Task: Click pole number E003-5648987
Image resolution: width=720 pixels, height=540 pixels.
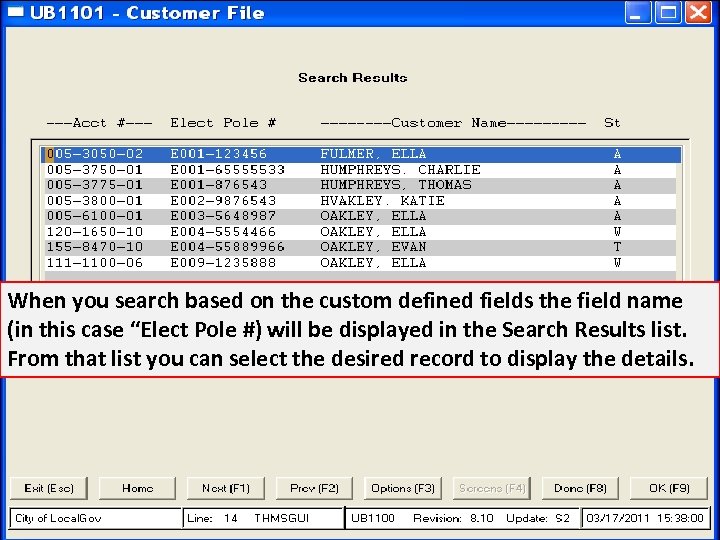Action: click(x=223, y=216)
